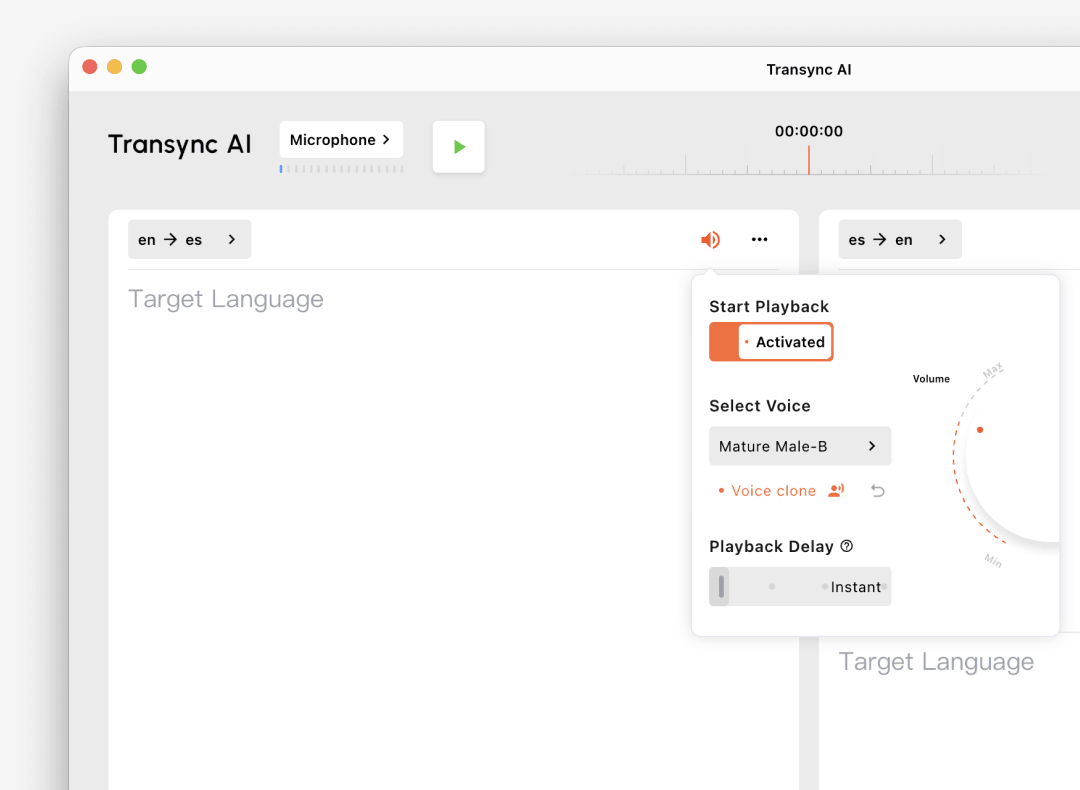Minimize the window with the yellow button
Screen dimensions: 1080x790
(114, 67)
